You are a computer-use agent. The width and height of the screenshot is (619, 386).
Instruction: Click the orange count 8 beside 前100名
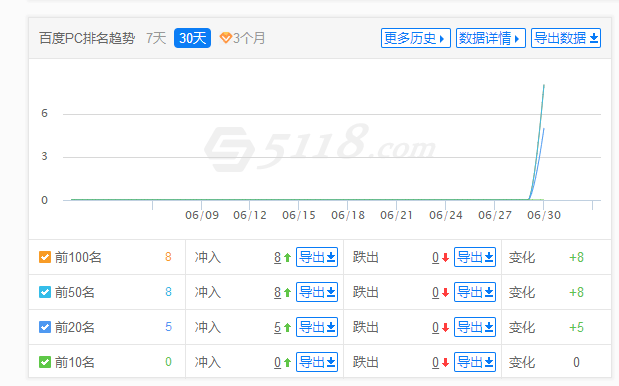point(168,257)
